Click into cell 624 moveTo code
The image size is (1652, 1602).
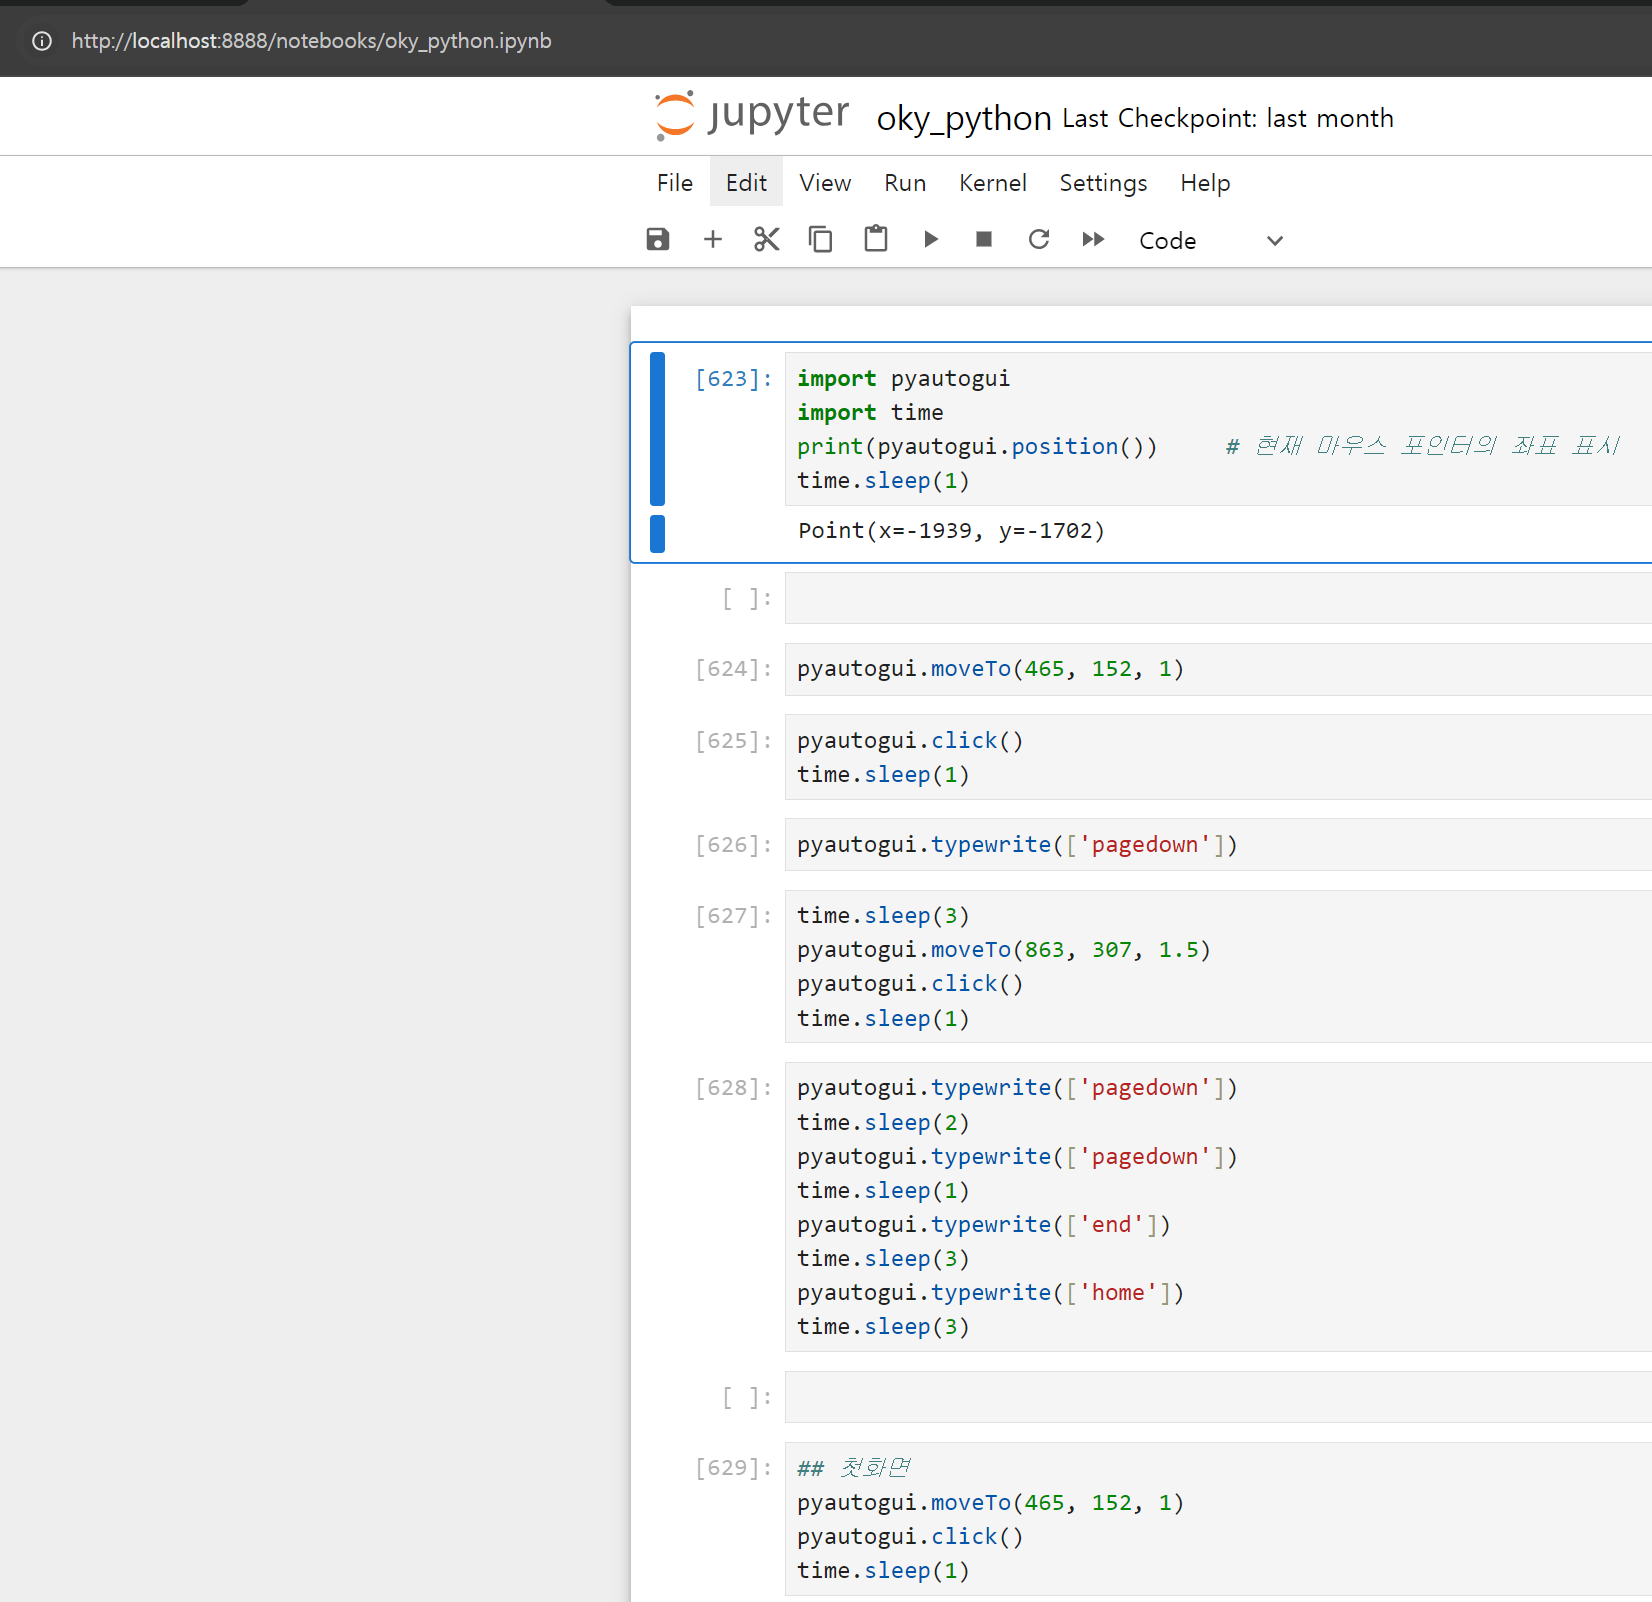pyautogui.click(x=990, y=669)
